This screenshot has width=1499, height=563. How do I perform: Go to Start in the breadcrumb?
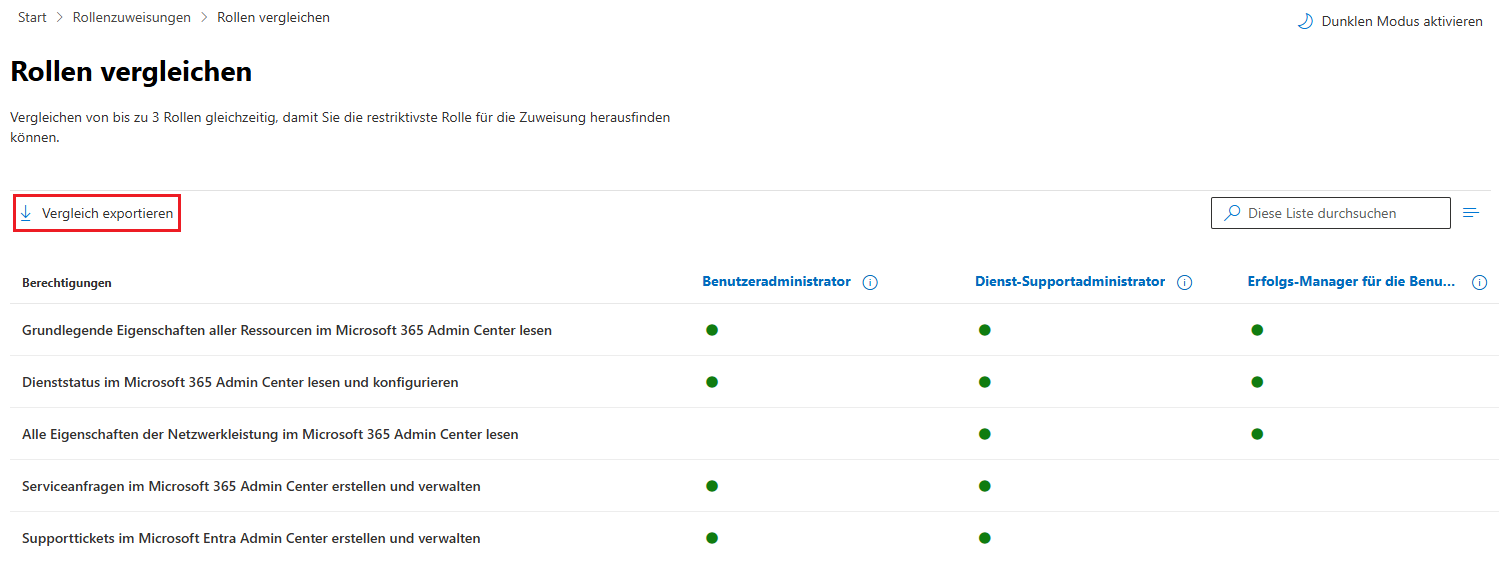[x=32, y=18]
